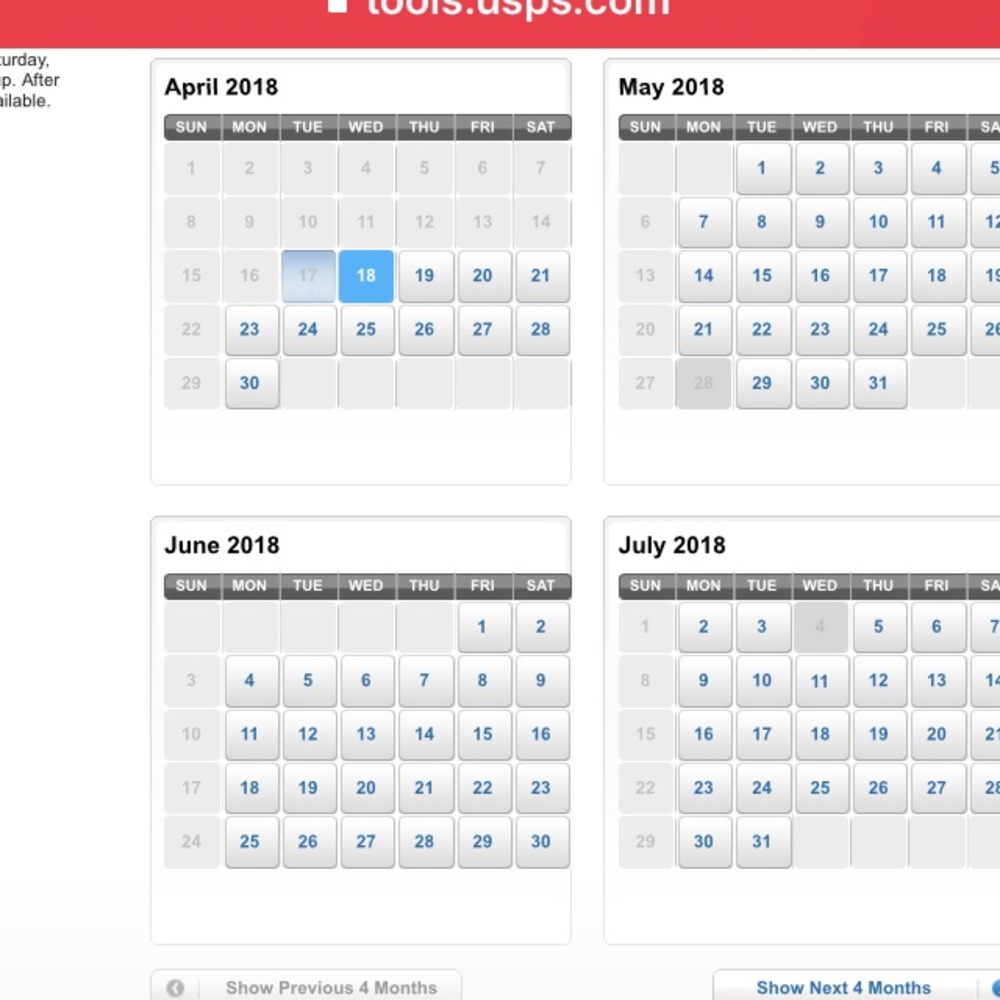Screen dimensions: 1000x1000
Task: Pick June 30 on the calendar
Action: click(541, 842)
